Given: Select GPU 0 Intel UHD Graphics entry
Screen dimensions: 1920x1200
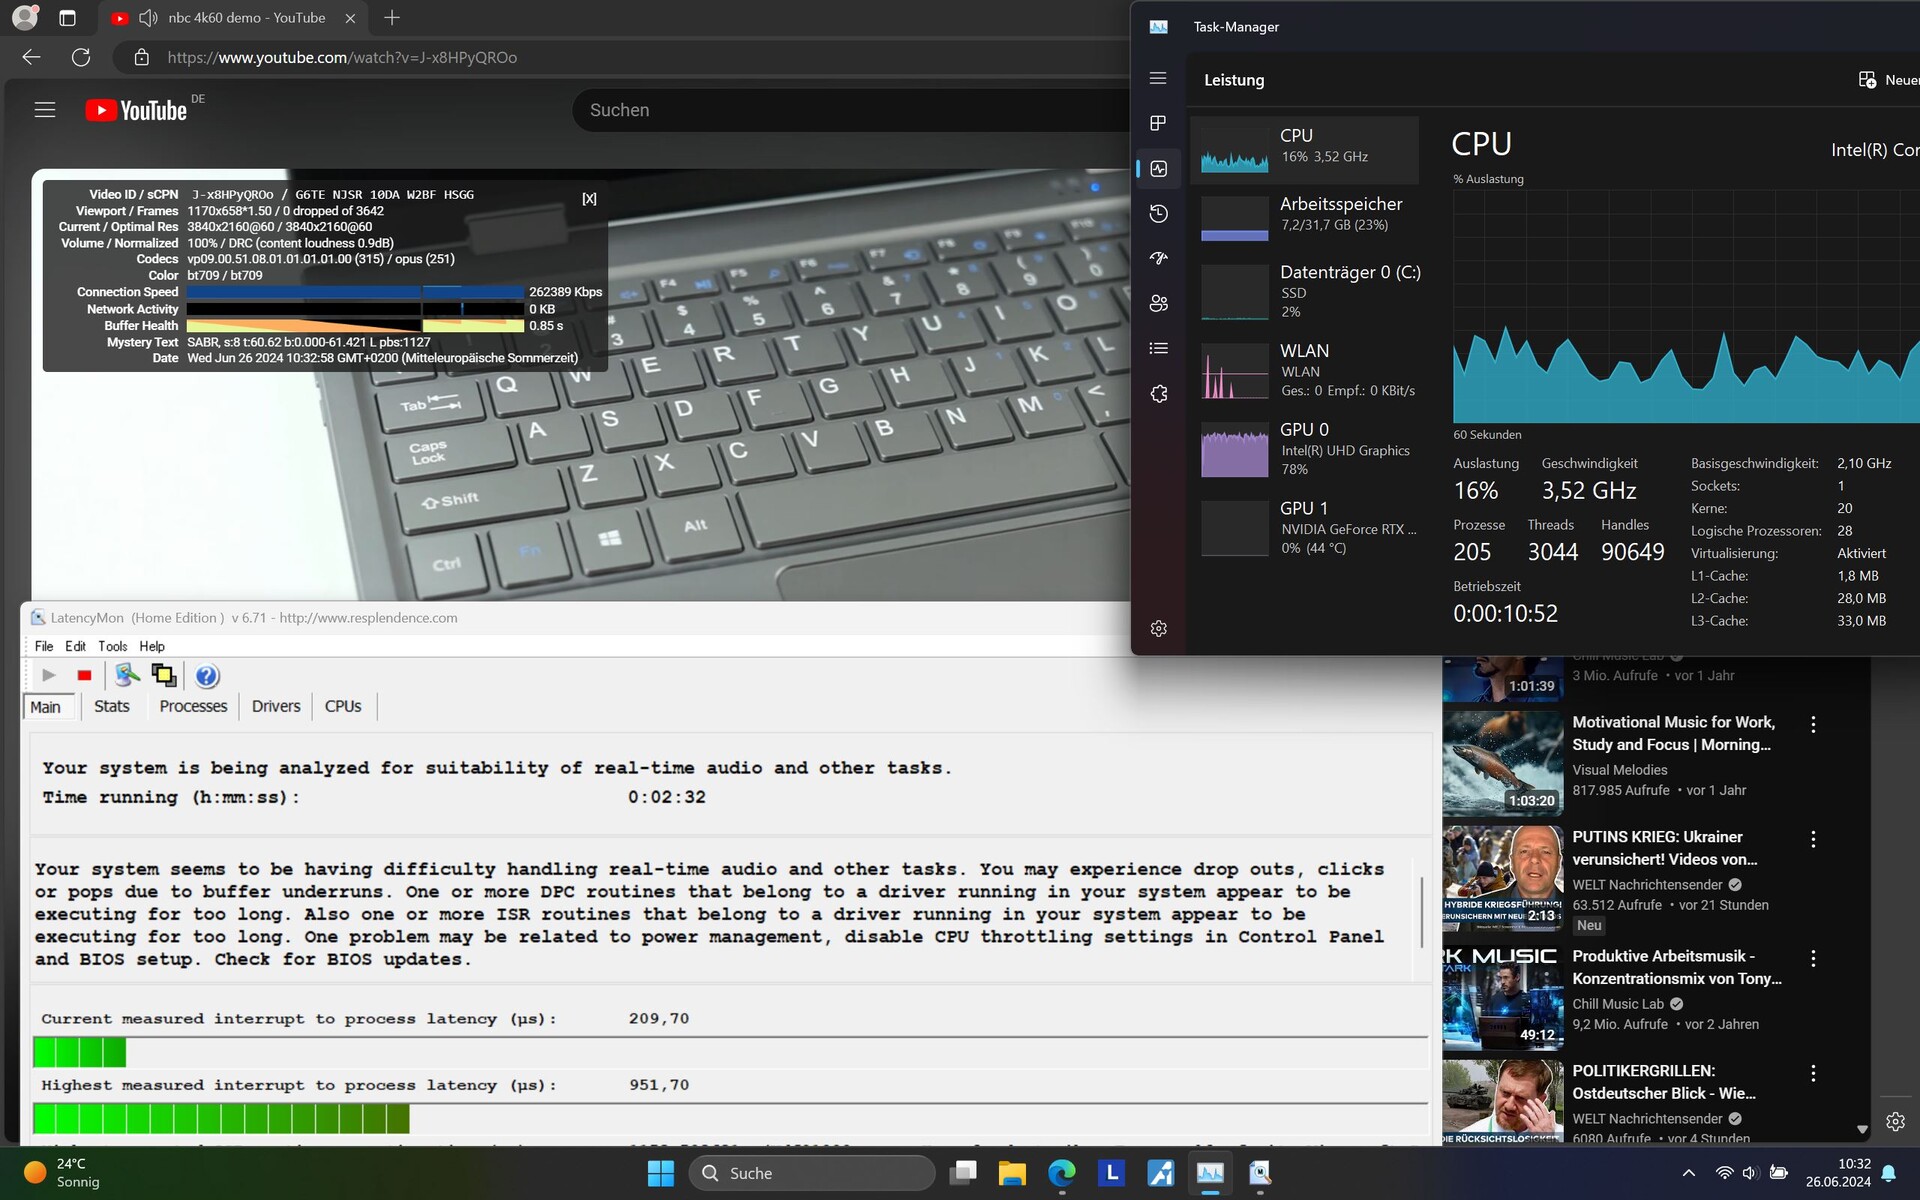Looking at the screenshot, I should (1304, 449).
